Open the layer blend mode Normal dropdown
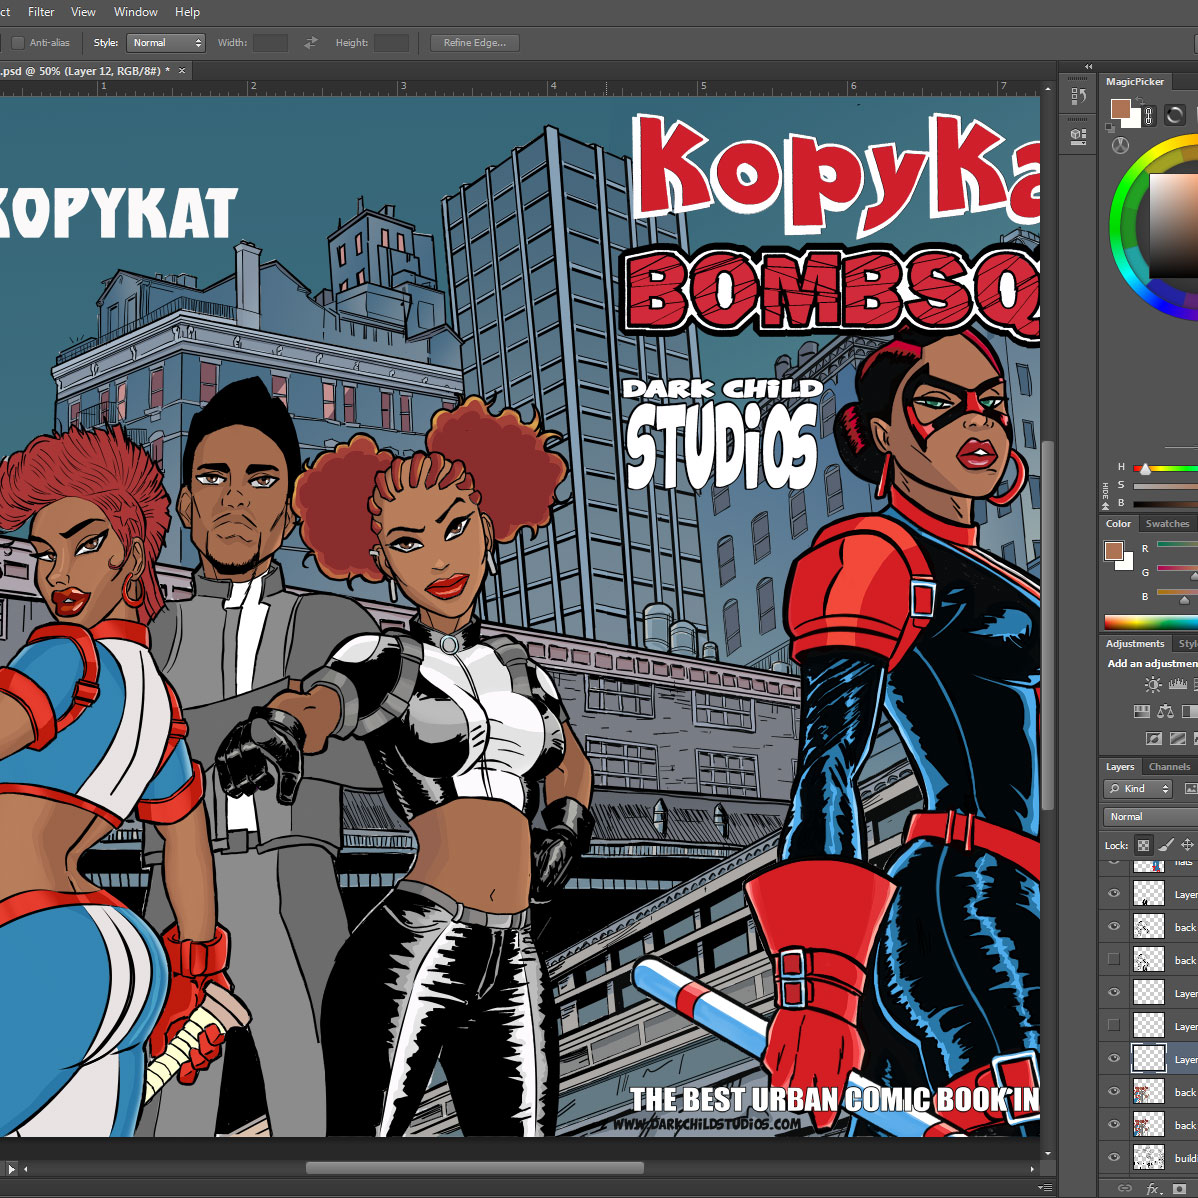 1151,817
